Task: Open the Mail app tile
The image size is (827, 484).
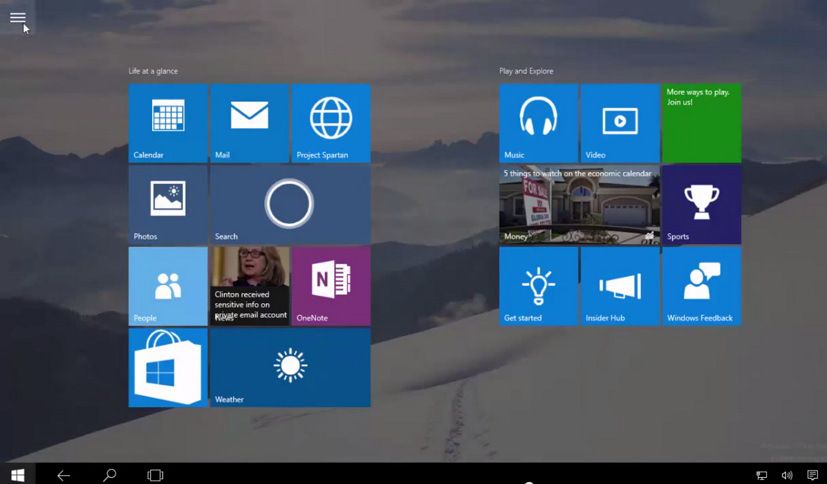Action: [249, 123]
